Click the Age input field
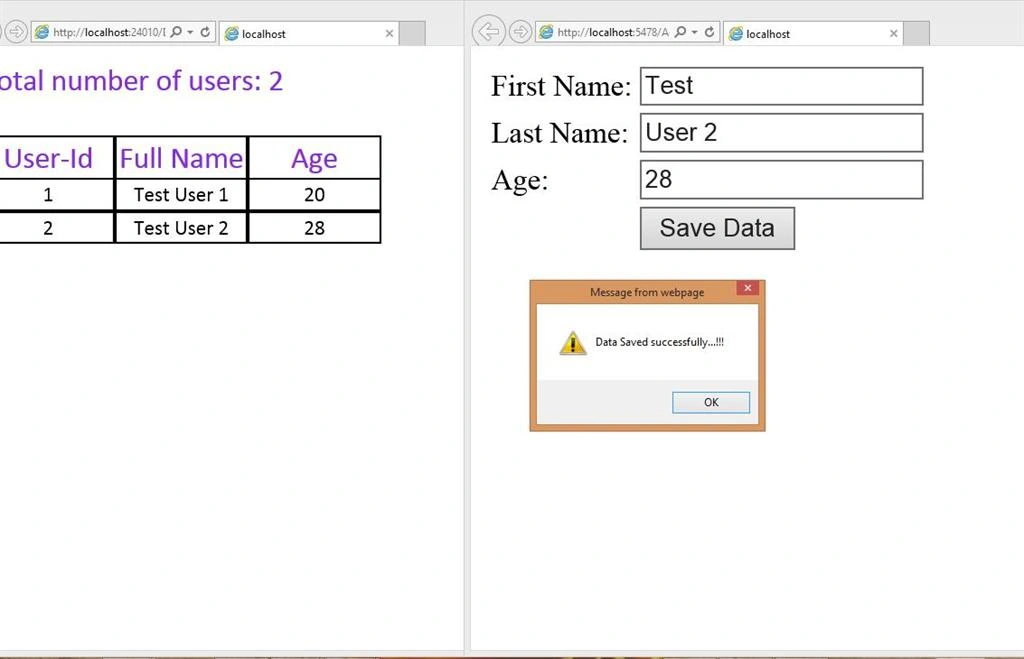 (781, 180)
